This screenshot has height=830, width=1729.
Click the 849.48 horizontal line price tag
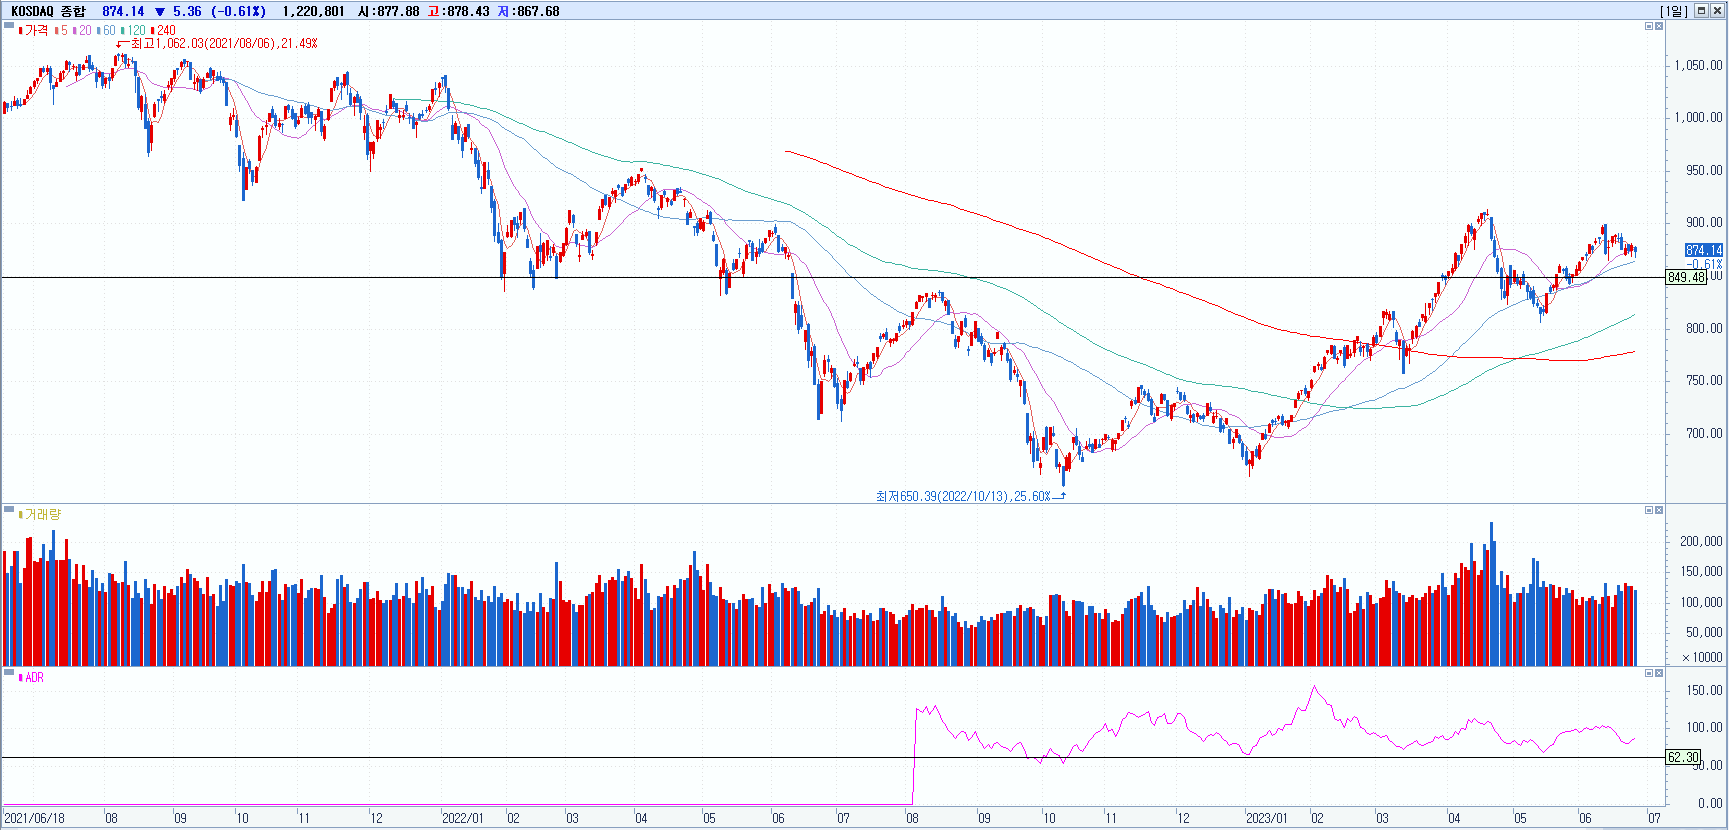[1686, 277]
